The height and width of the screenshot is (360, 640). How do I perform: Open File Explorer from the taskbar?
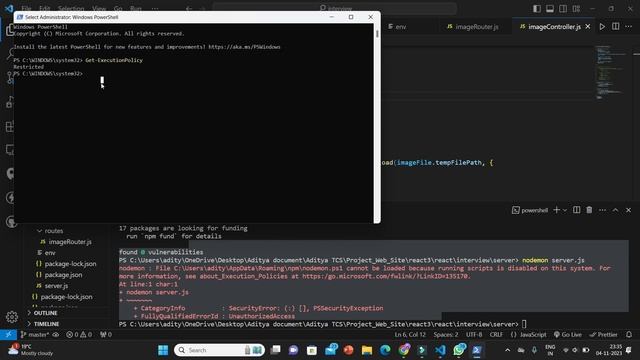[x=367, y=350]
